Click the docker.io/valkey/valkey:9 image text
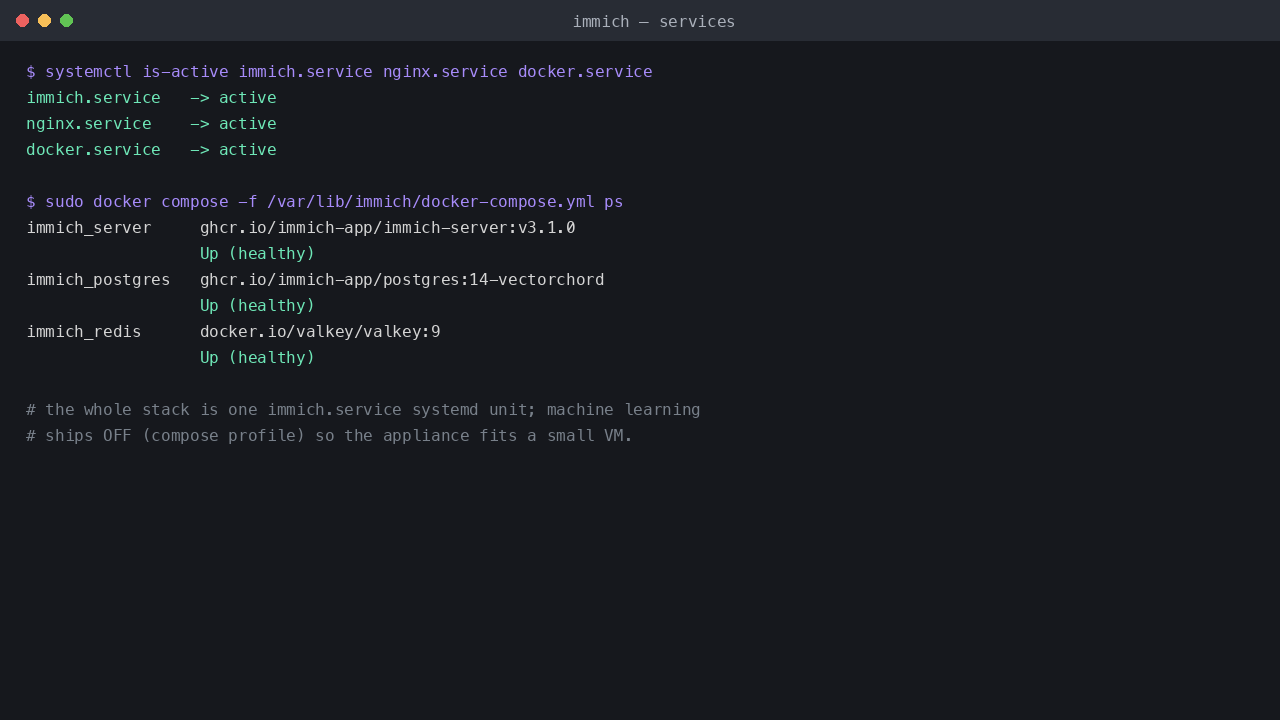Viewport: 1280px width, 720px height. (x=320, y=332)
